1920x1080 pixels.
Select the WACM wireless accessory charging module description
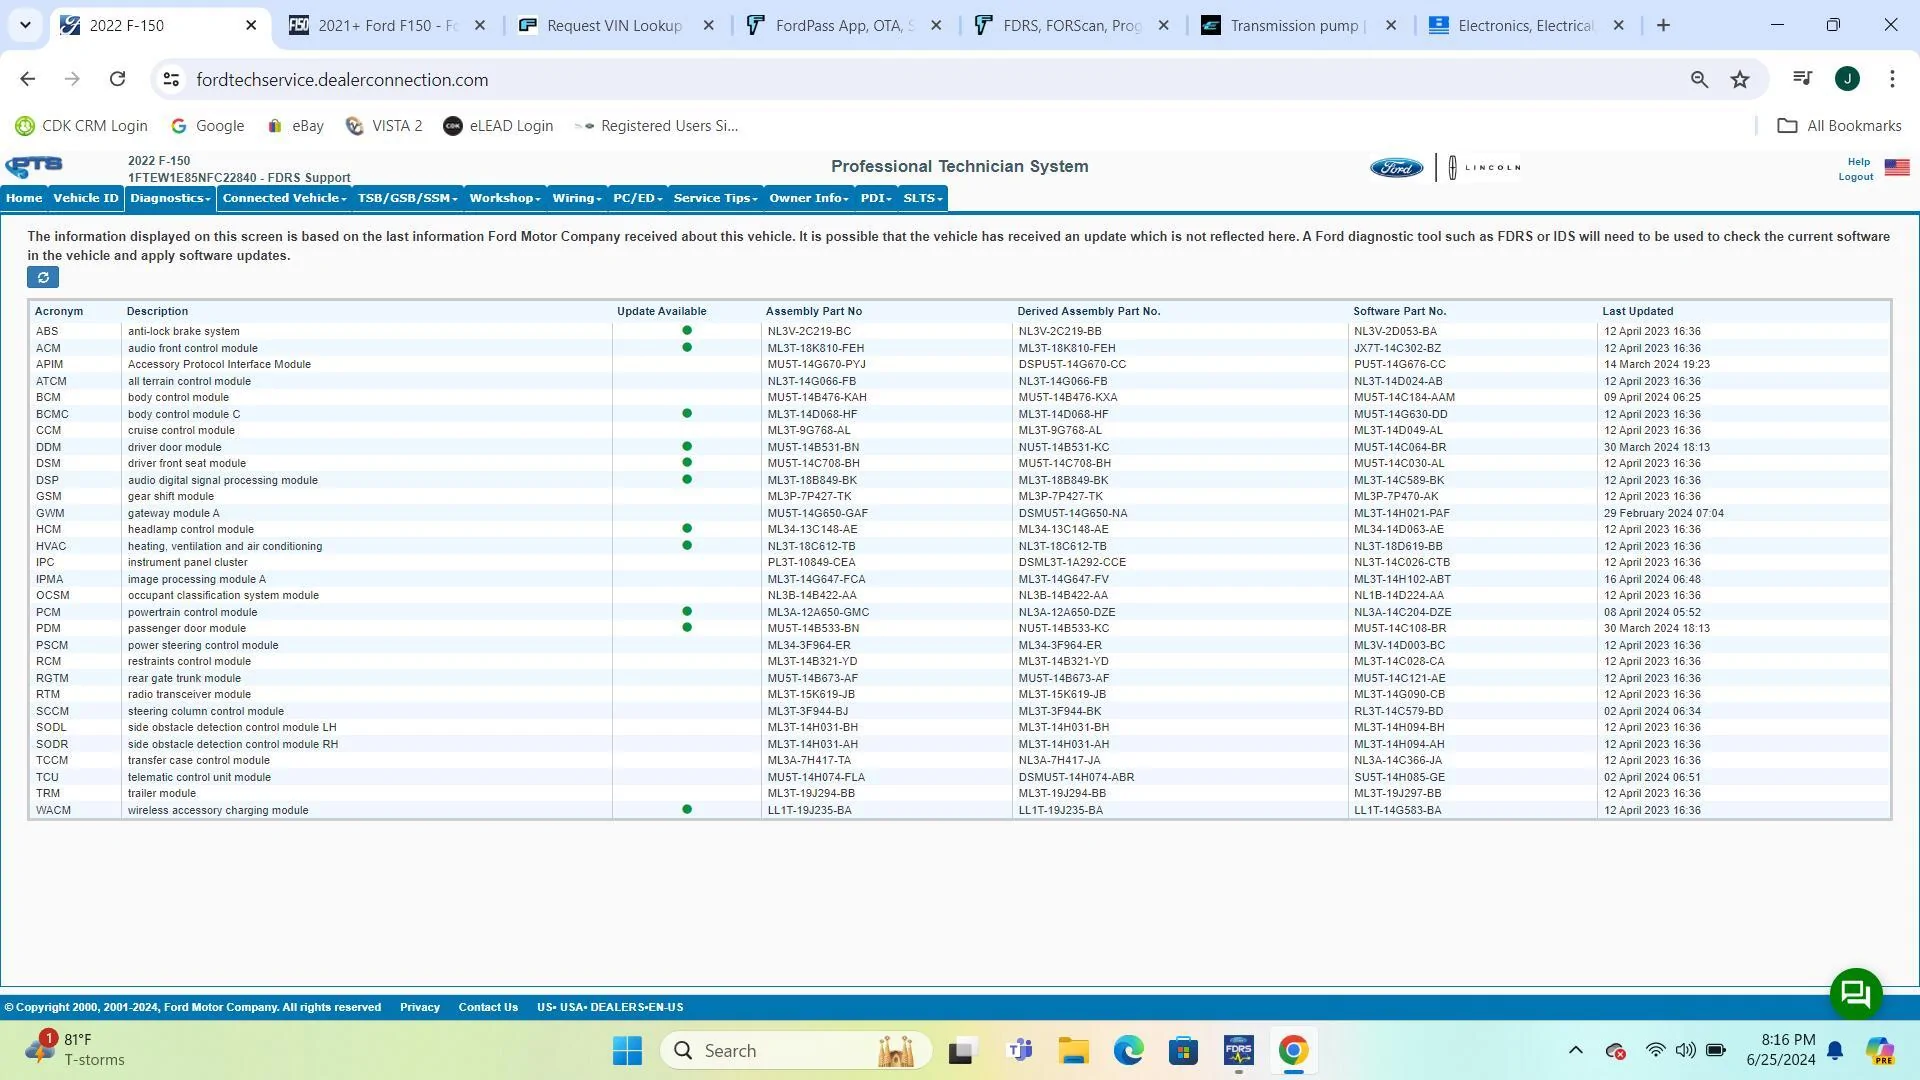coord(218,811)
